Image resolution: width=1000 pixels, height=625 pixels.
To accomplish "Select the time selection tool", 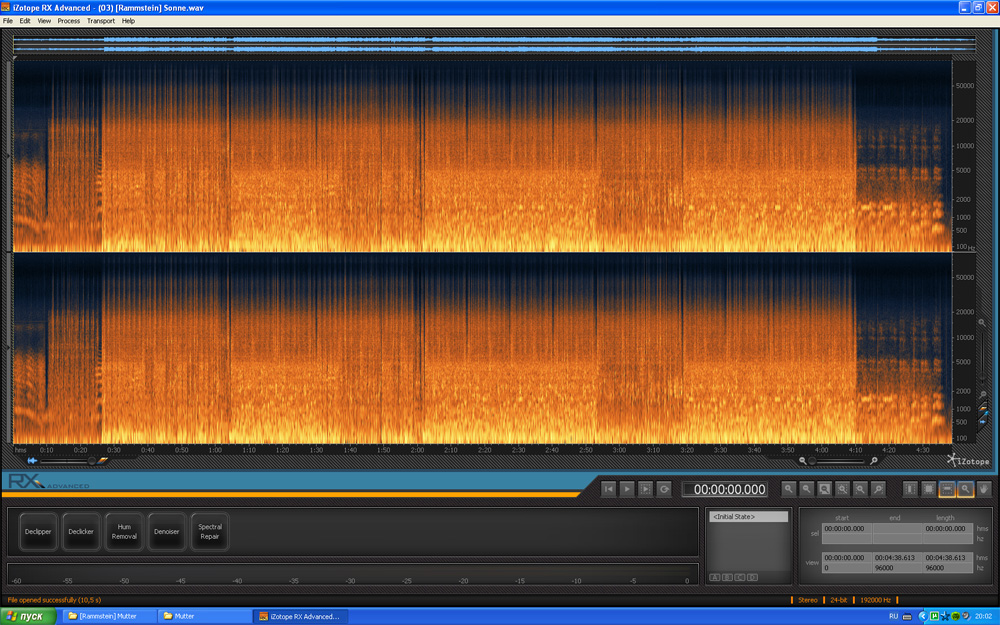I will [910, 489].
